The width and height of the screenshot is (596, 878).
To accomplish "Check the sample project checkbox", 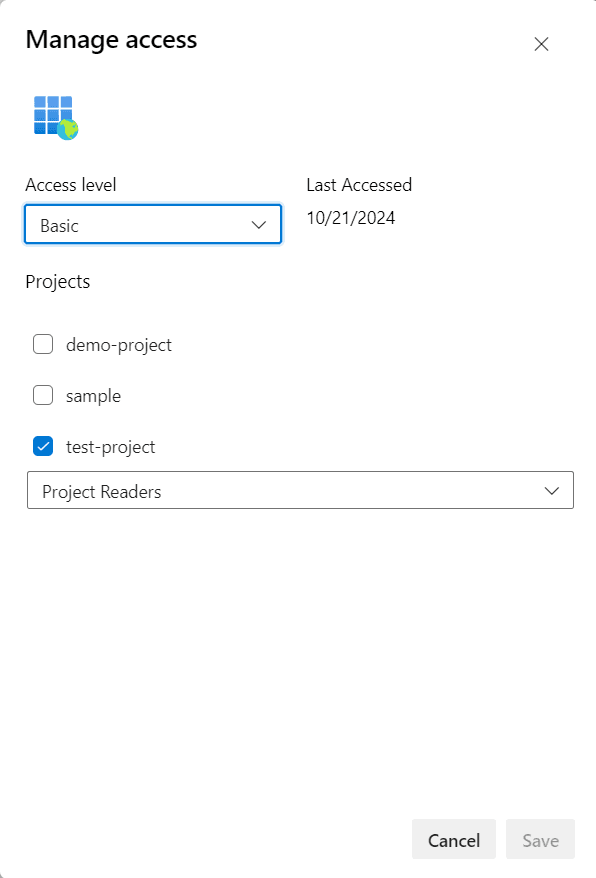I will click(x=43, y=394).
